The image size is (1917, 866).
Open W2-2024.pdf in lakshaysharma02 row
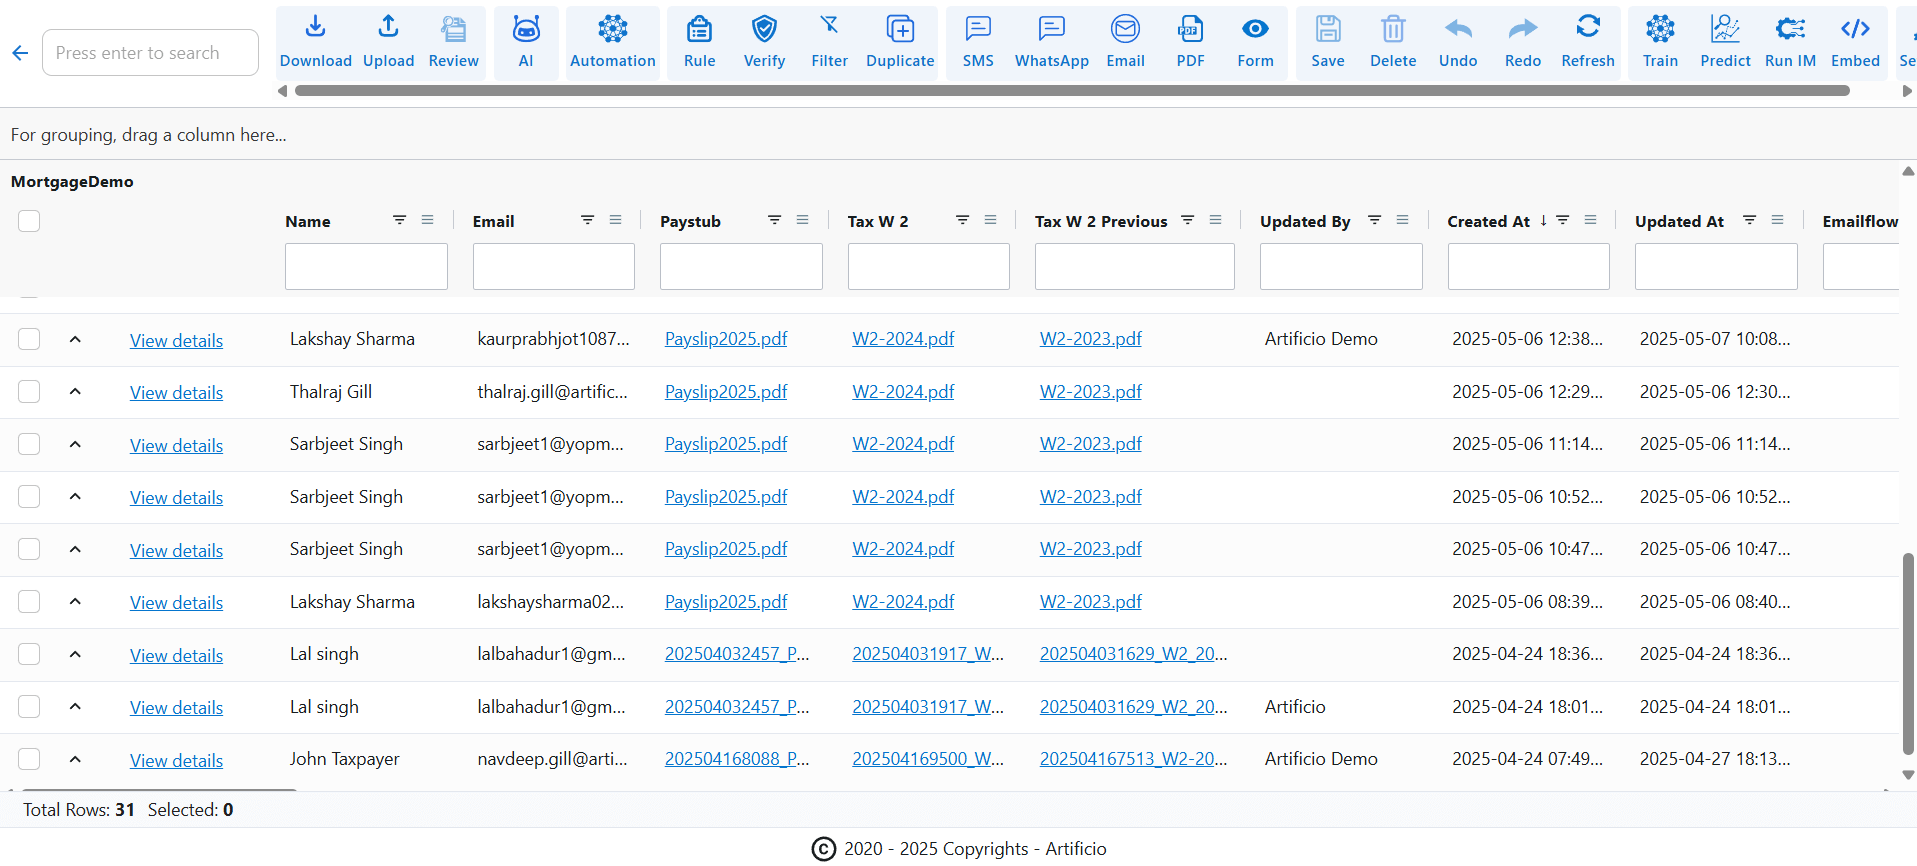903,602
